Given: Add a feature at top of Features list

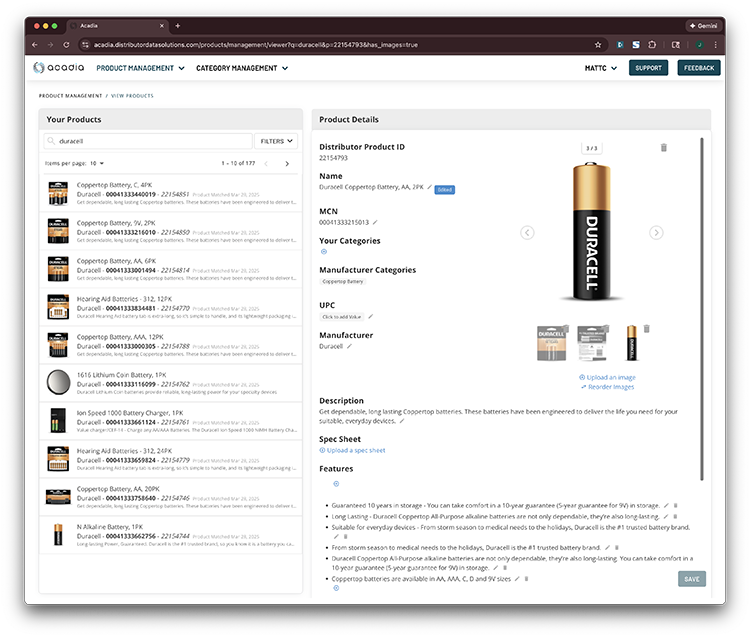Looking at the screenshot, I should [x=336, y=483].
